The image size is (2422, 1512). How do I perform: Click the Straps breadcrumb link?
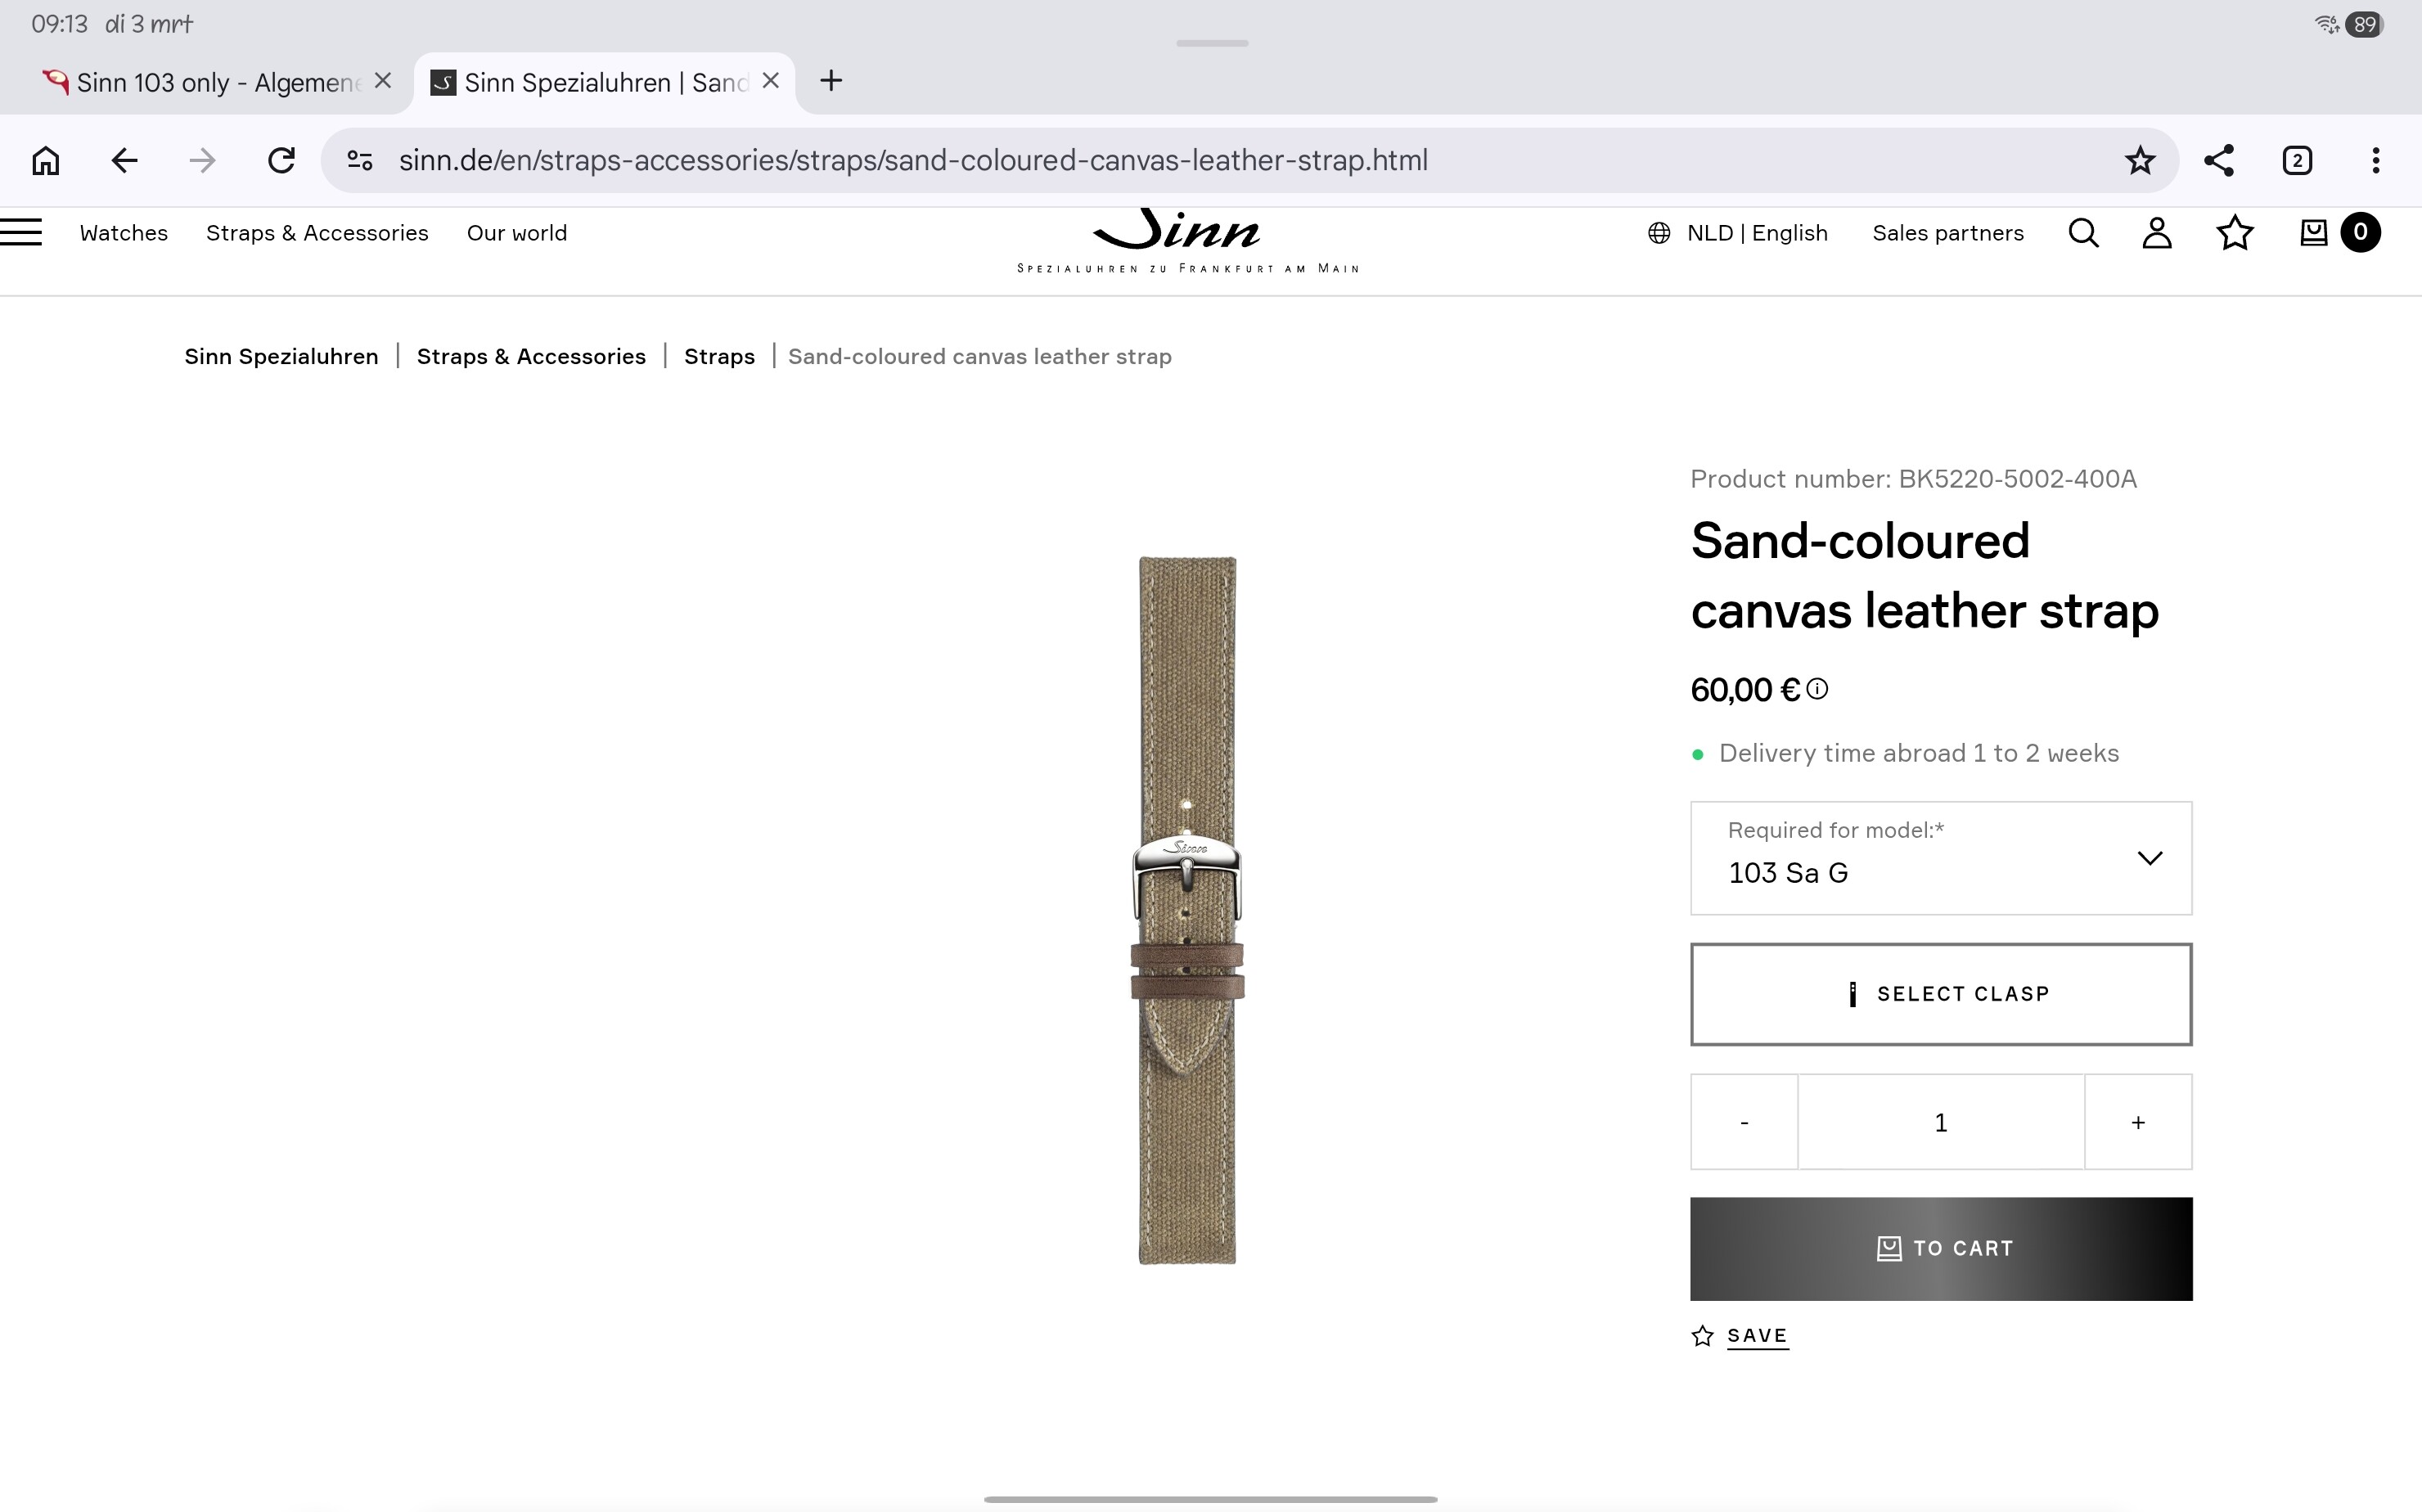click(x=719, y=357)
